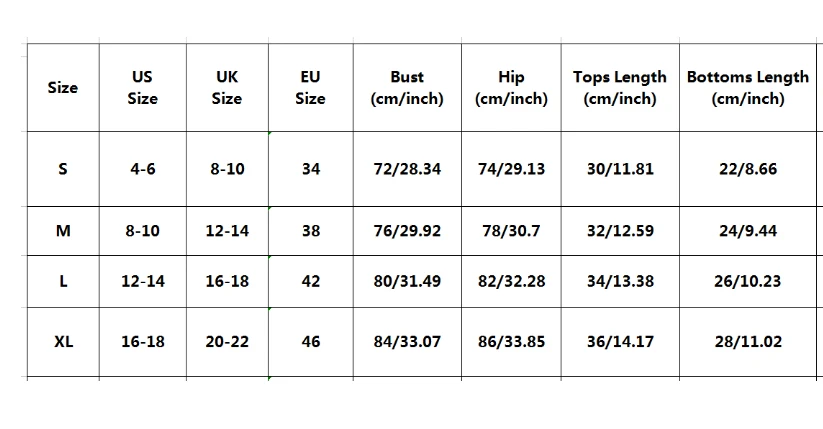Select the EU Size header cell
This screenshot has height=429, width=823.
(x=310, y=88)
